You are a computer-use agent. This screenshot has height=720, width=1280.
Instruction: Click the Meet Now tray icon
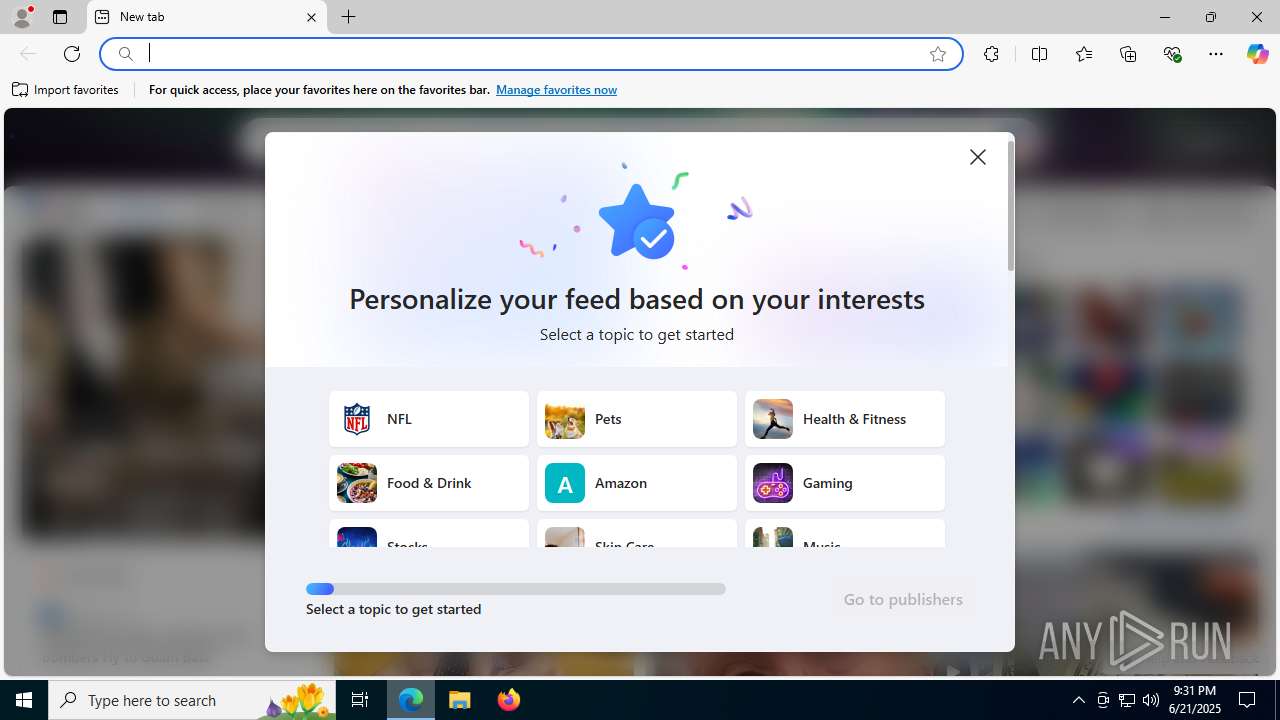1103,700
